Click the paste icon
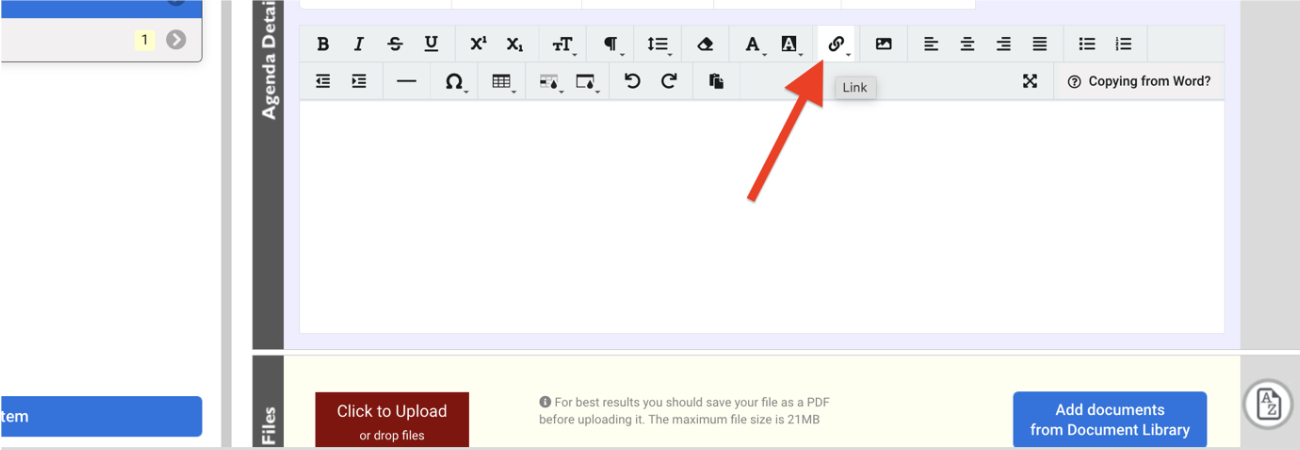Image resolution: width=1300 pixels, height=450 pixels. (716, 82)
